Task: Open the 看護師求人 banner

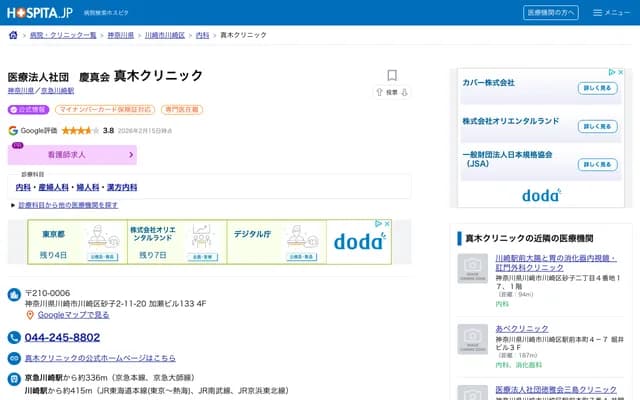Action: tap(72, 155)
